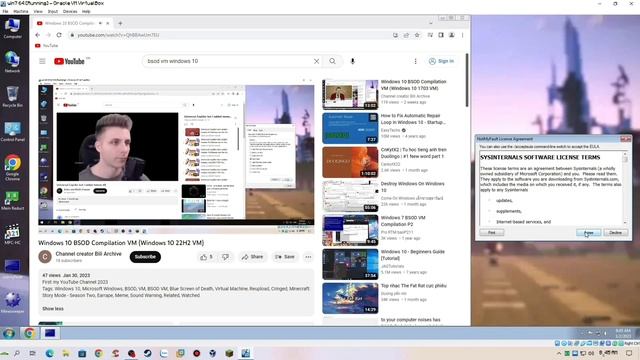
Task: Save the video to a playlist
Action: tap(285, 257)
